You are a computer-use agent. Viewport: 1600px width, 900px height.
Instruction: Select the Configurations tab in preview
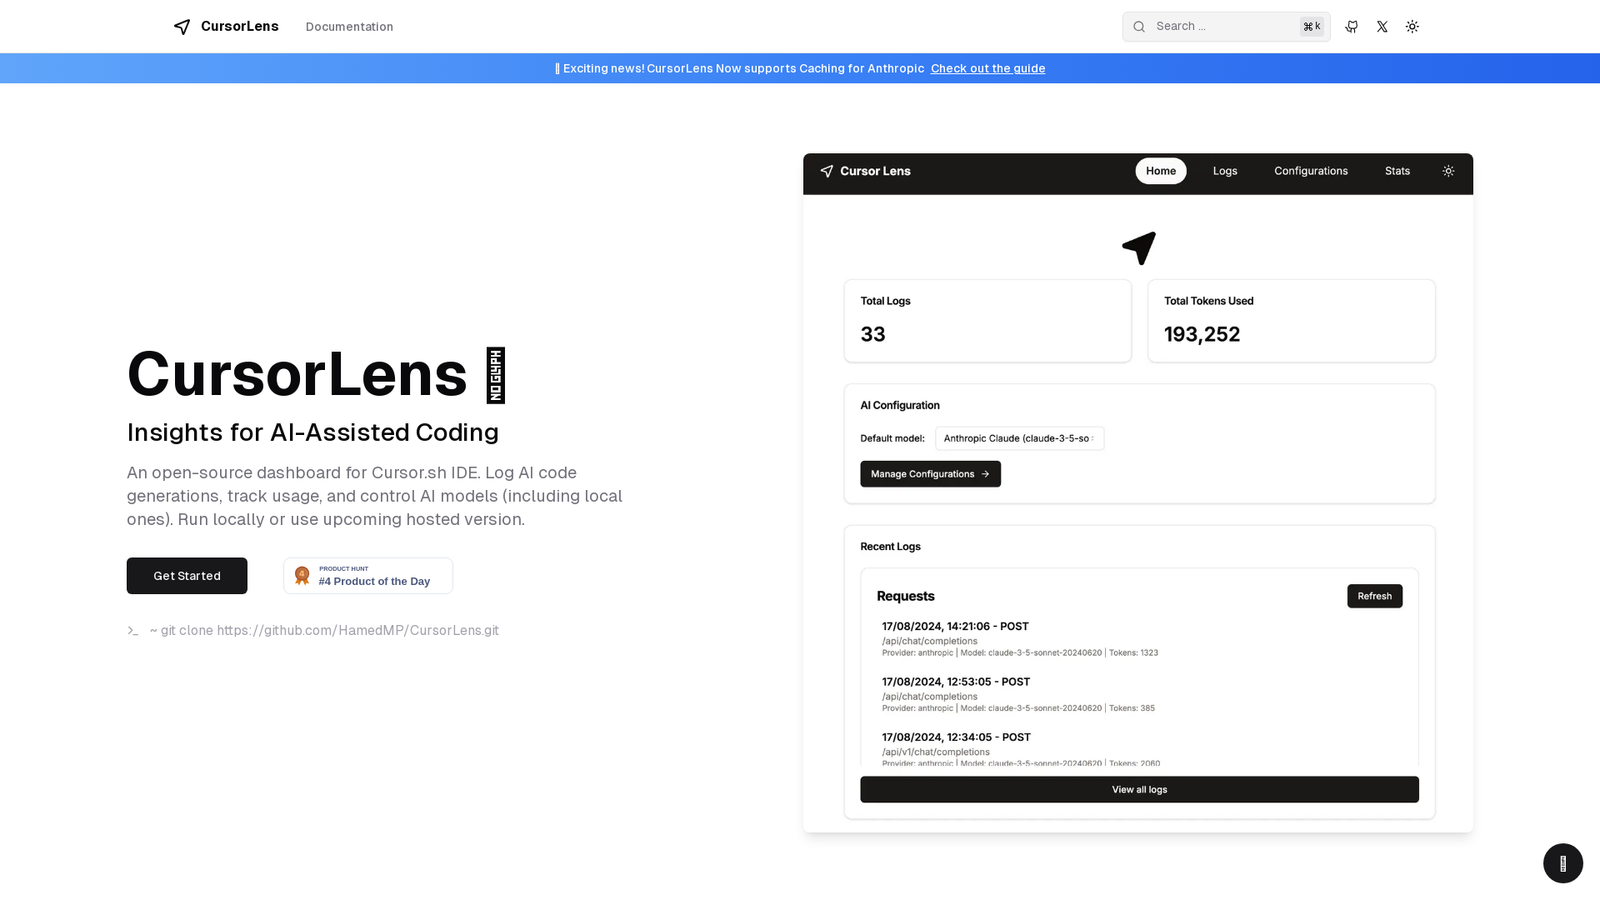pos(1311,171)
